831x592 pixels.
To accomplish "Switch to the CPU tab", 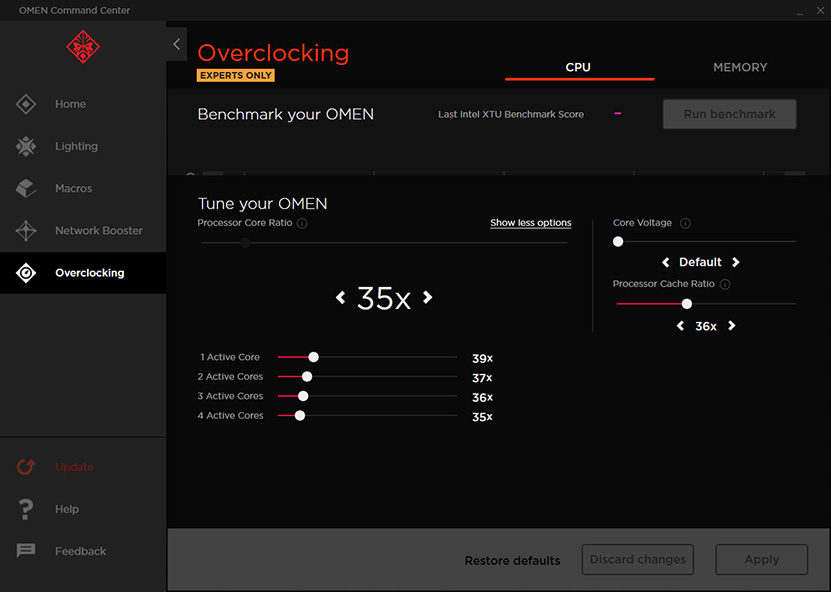I will pos(579,67).
